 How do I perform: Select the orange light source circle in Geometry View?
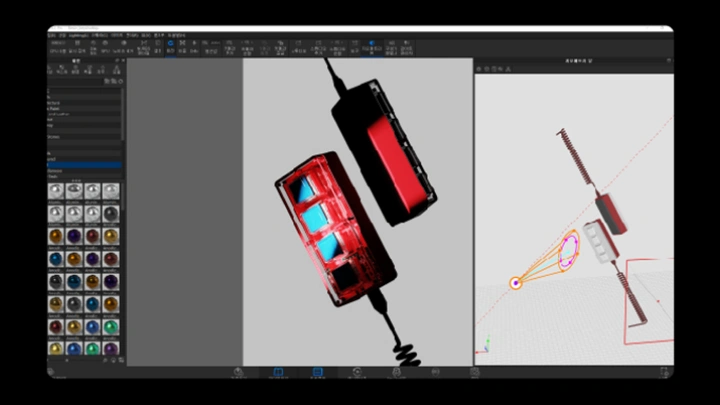click(x=516, y=283)
